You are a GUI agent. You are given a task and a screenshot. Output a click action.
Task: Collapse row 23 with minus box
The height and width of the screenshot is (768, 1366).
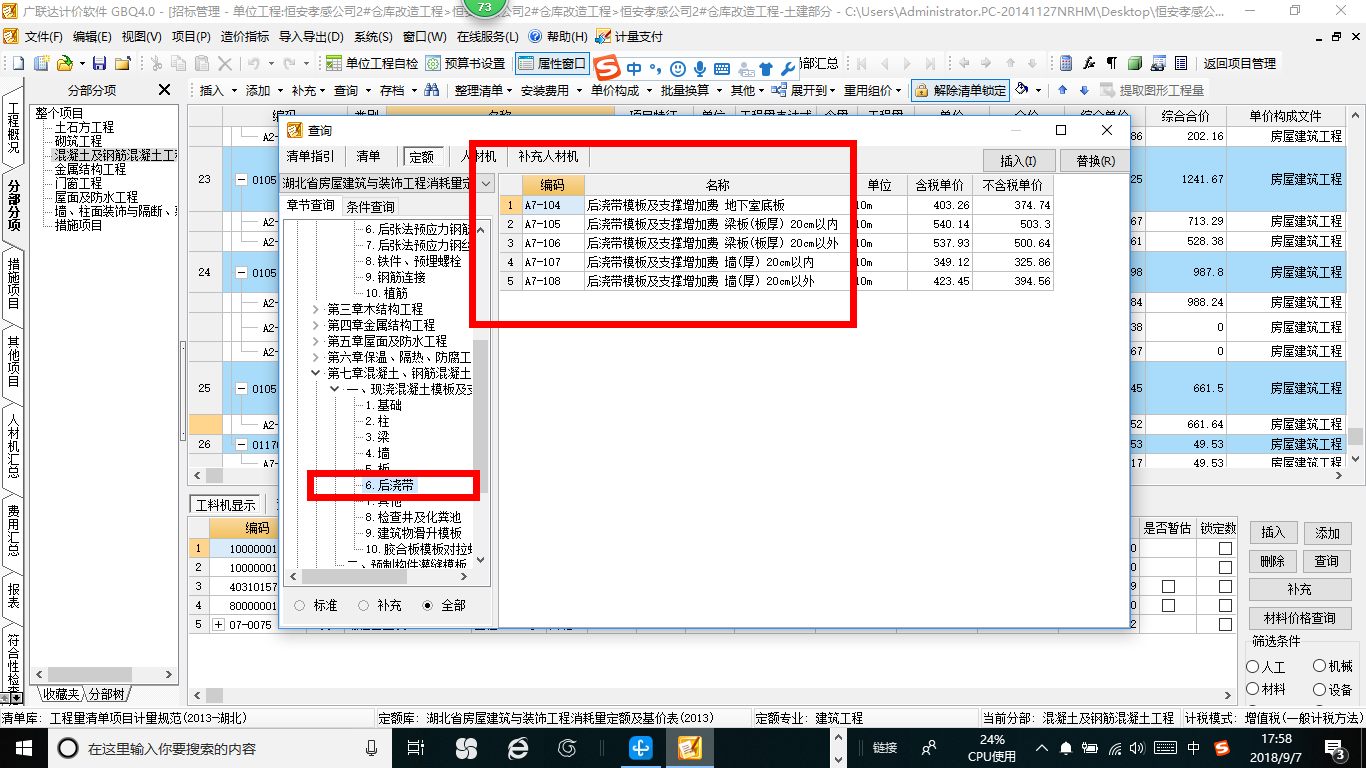241,180
